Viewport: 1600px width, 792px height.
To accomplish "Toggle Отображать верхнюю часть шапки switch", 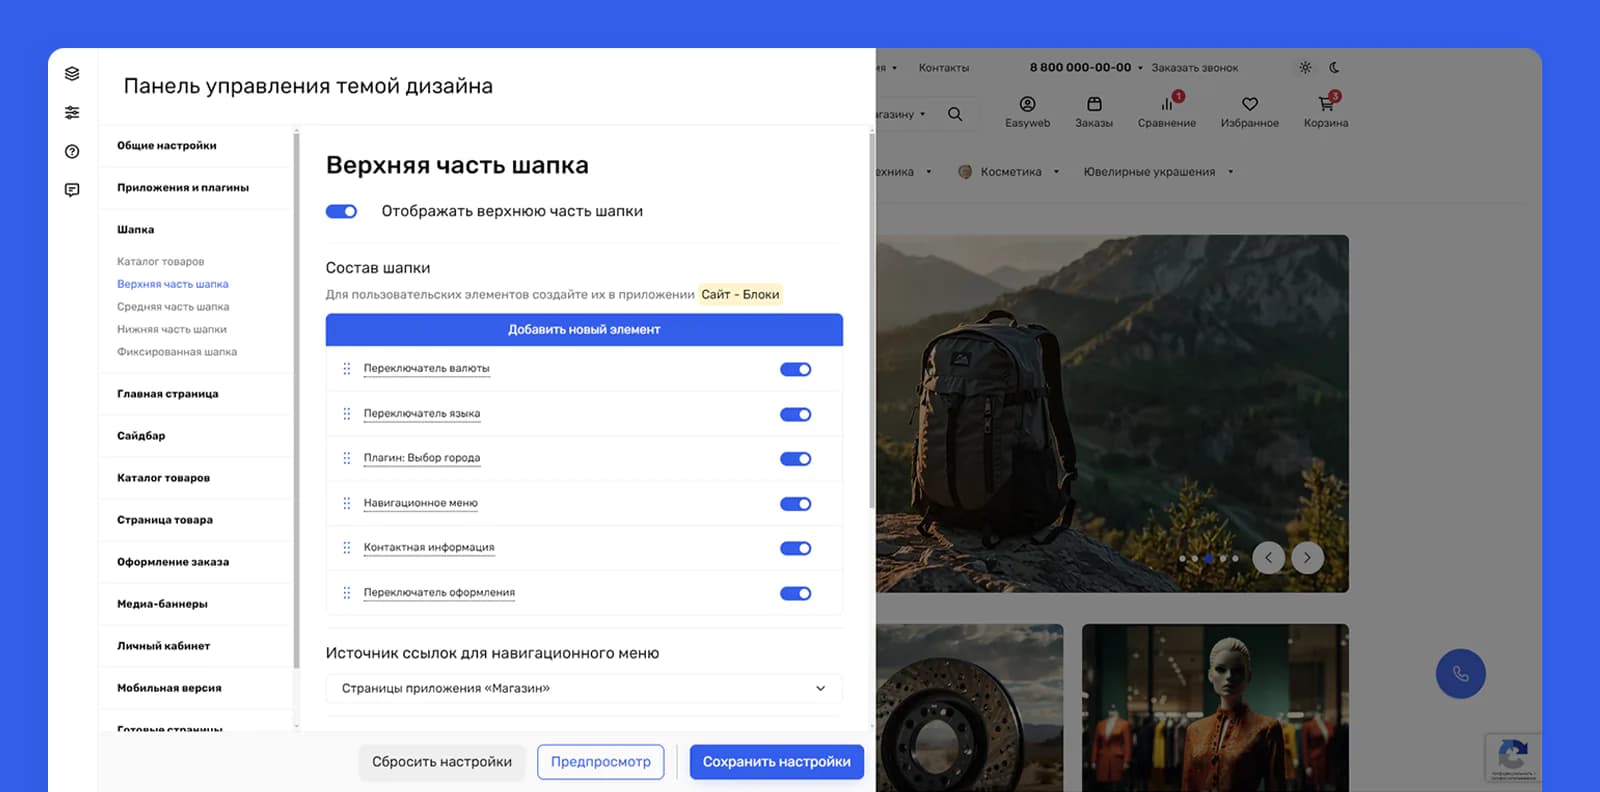I will (341, 211).
